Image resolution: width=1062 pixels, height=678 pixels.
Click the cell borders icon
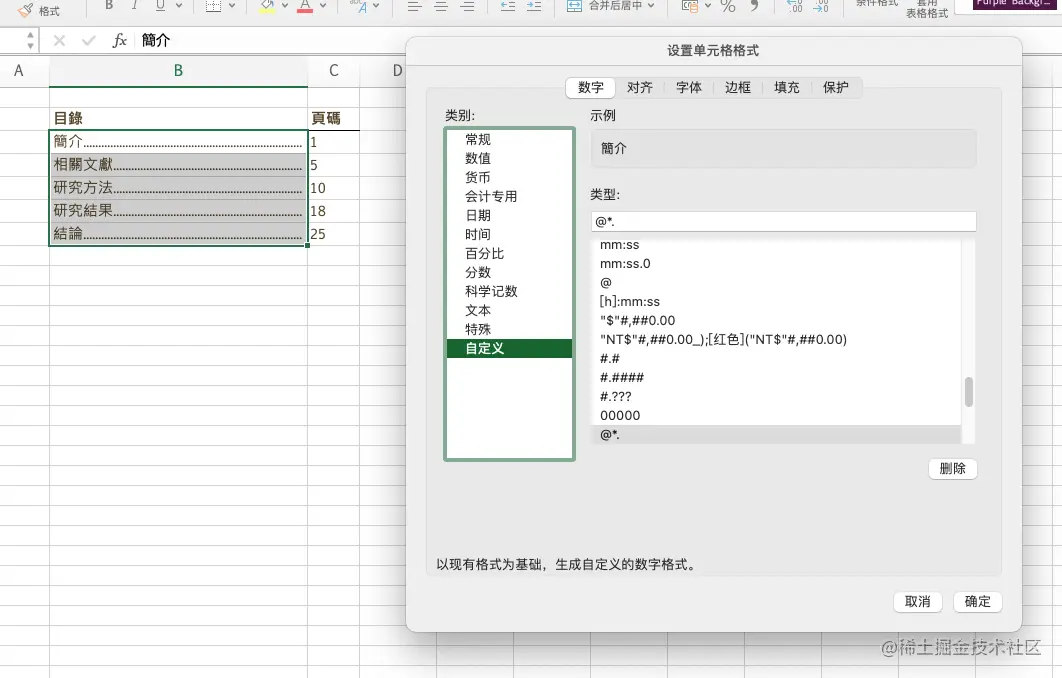tap(213, 5)
